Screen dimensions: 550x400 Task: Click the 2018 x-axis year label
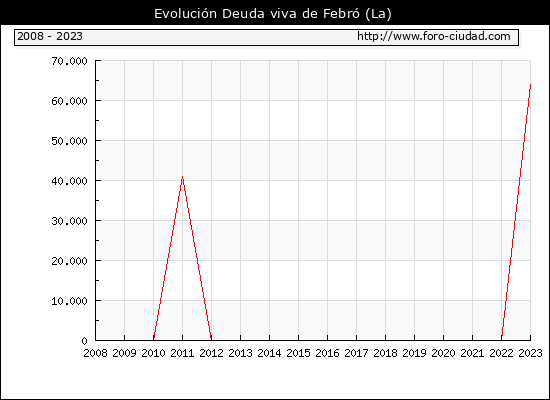(x=385, y=353)
